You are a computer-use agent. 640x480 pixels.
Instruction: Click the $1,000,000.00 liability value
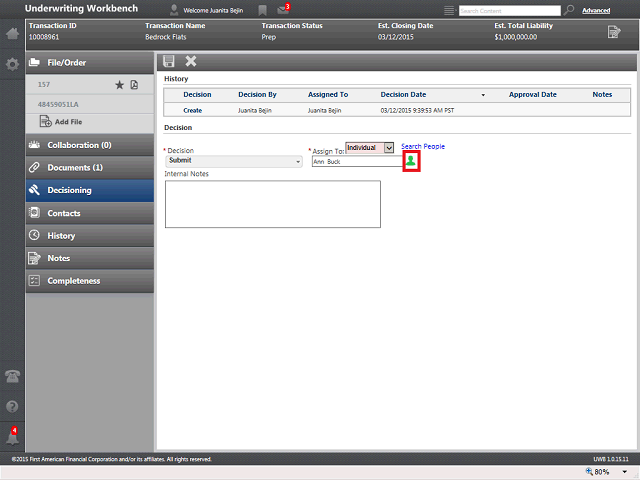(x=516, y=37)
